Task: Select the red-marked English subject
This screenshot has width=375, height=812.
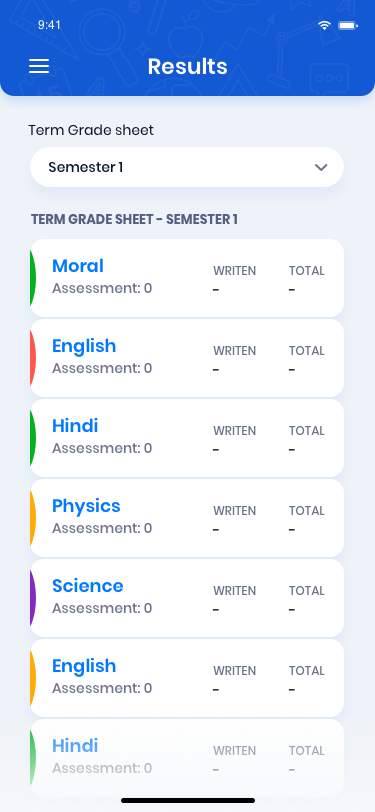Action: [84, 346]
